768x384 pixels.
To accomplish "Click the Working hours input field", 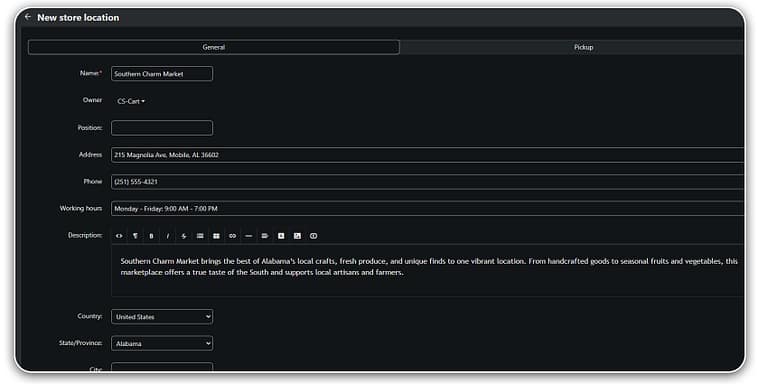I will click(x=427, y=209).
